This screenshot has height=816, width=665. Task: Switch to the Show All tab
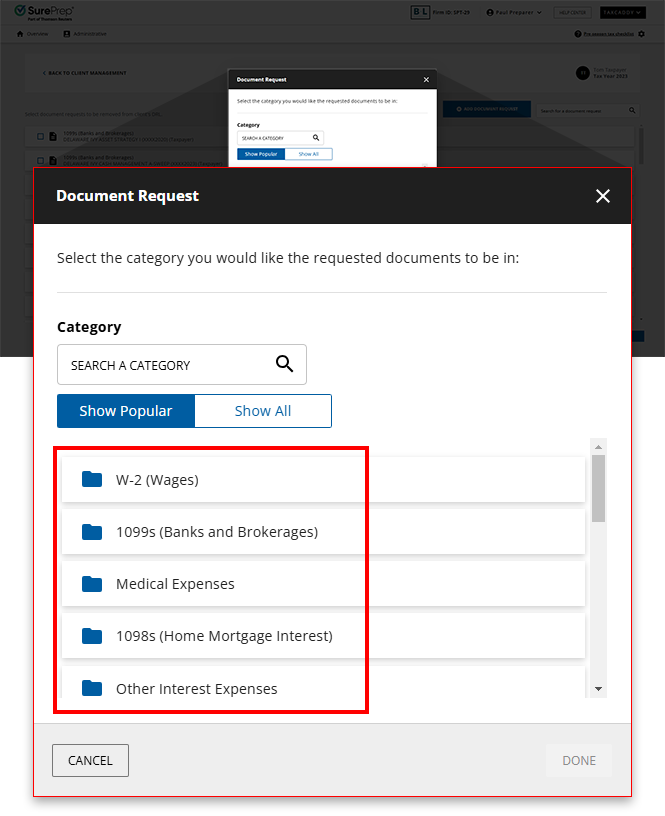pos(263,410)
